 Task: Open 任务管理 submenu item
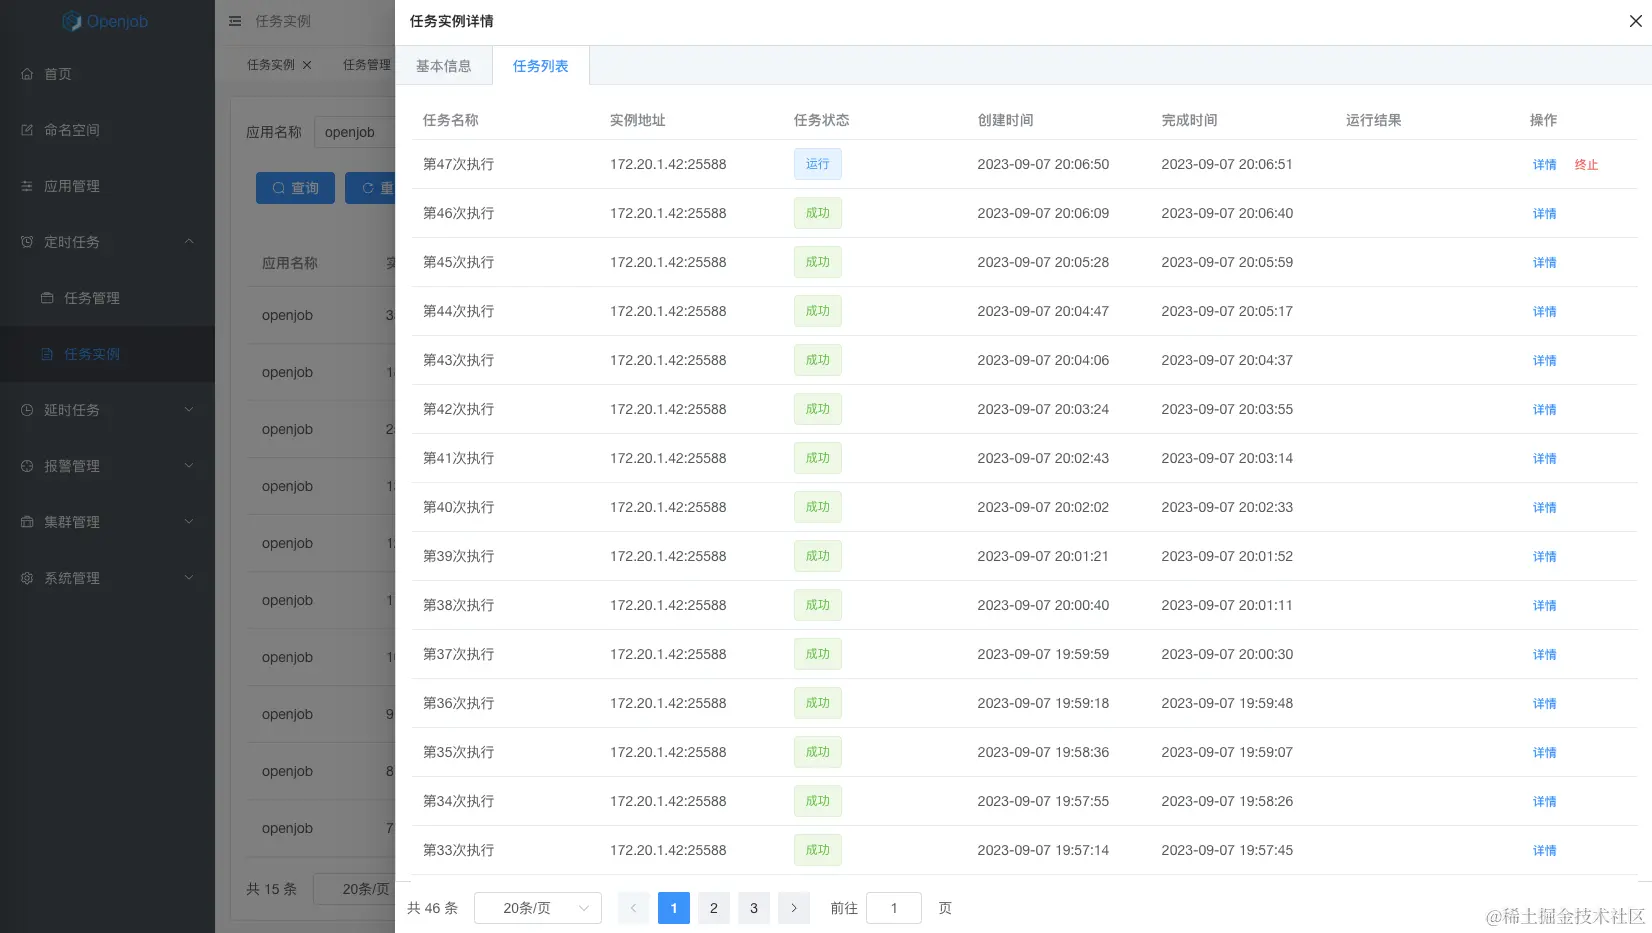tap(107, 298)
